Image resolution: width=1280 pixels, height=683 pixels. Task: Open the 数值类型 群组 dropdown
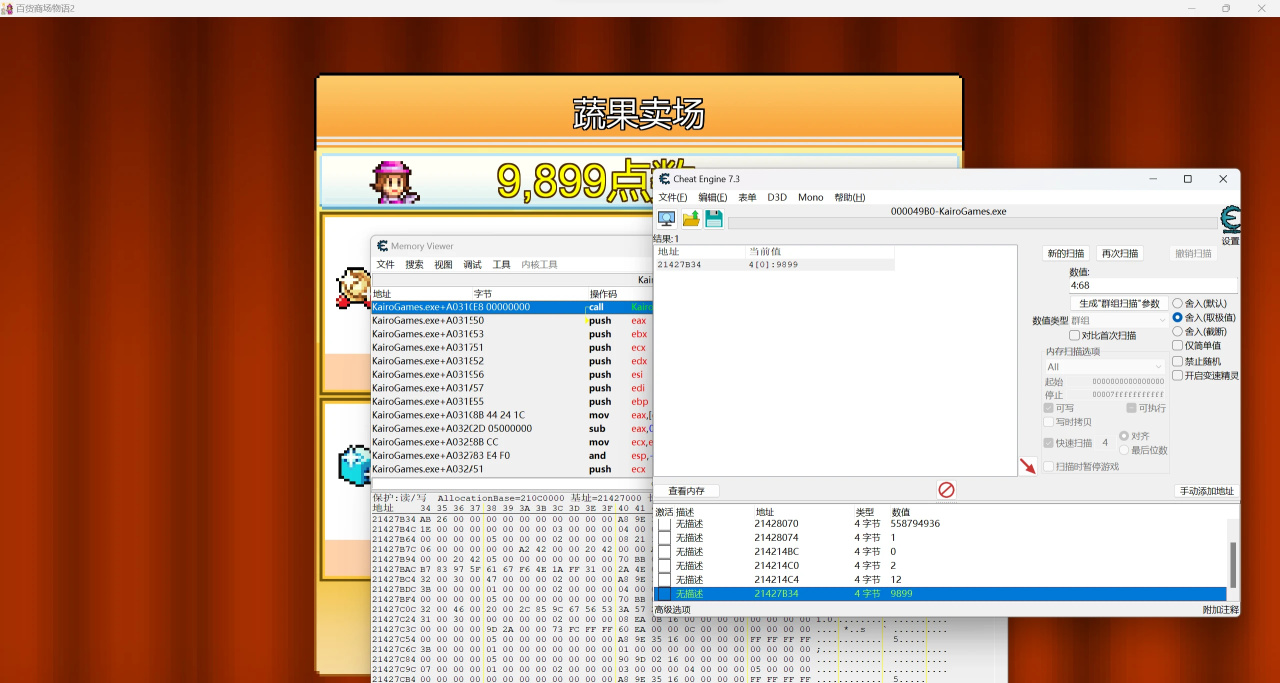pos(1118,320)
